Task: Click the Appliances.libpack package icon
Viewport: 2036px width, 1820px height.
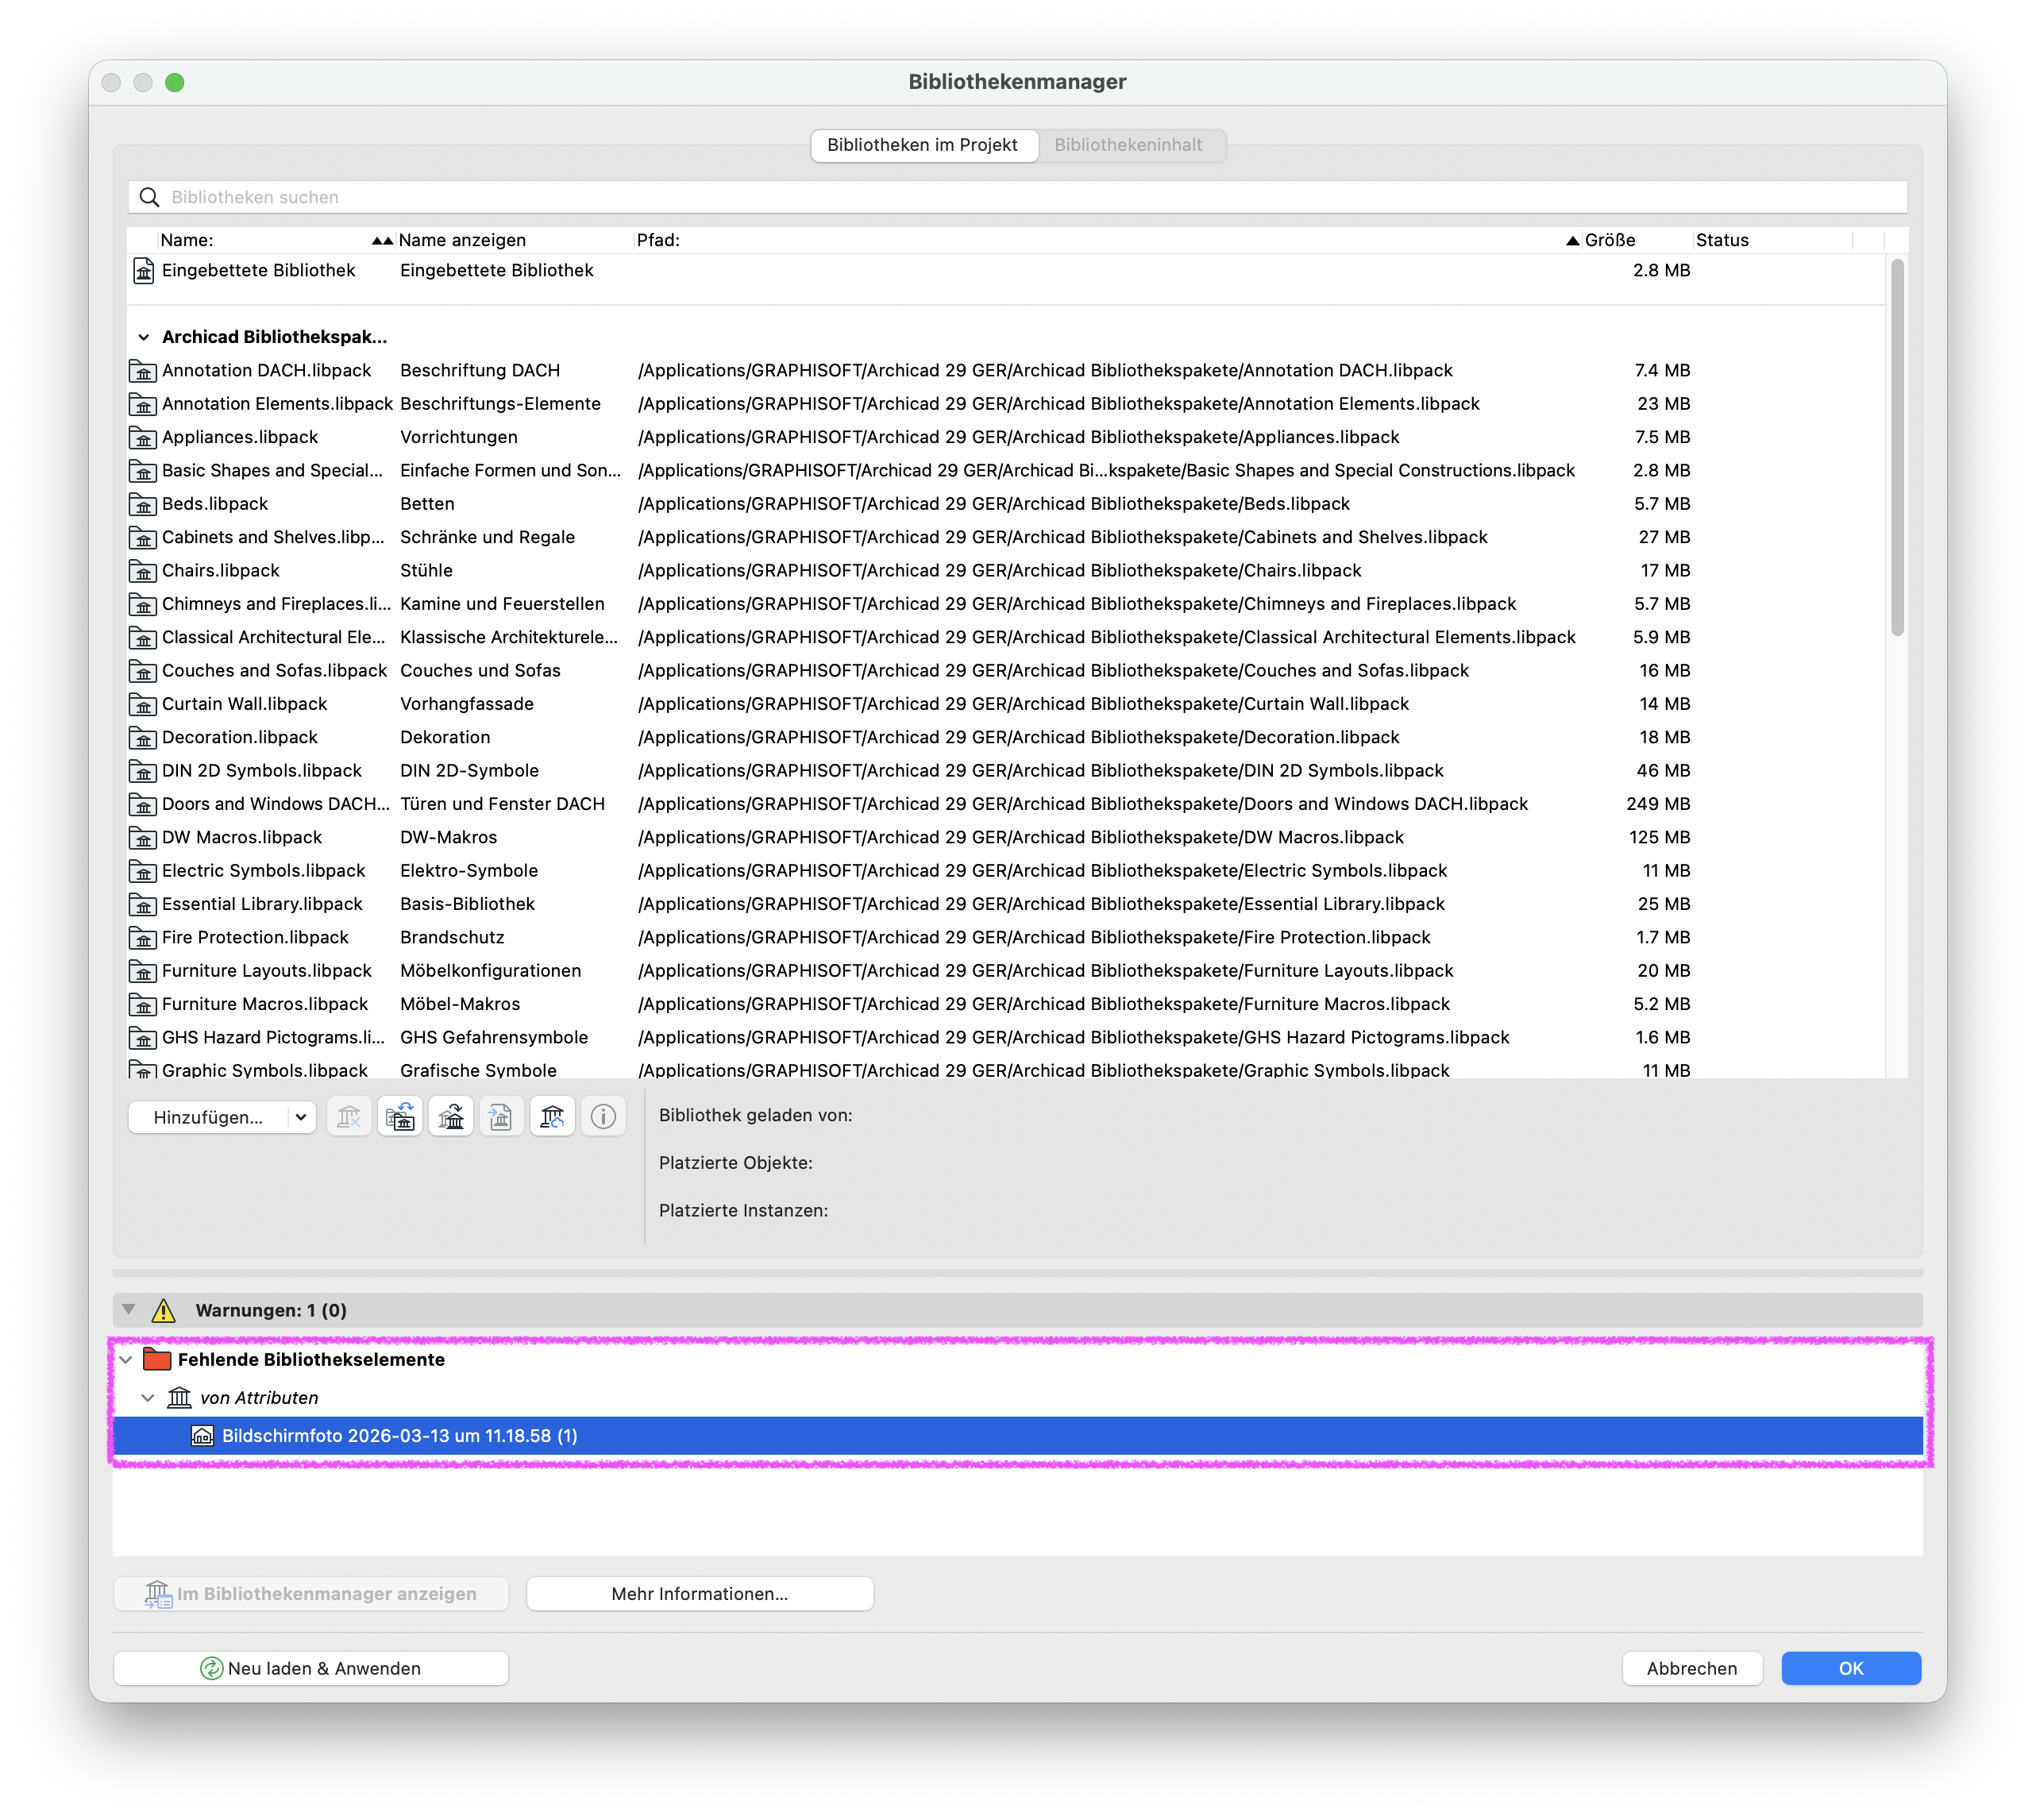Action: pos(143,438)
